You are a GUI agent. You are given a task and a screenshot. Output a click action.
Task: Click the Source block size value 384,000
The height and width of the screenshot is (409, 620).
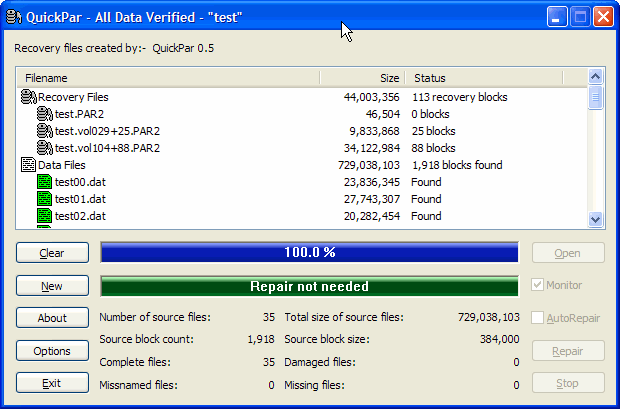(500, 339)
